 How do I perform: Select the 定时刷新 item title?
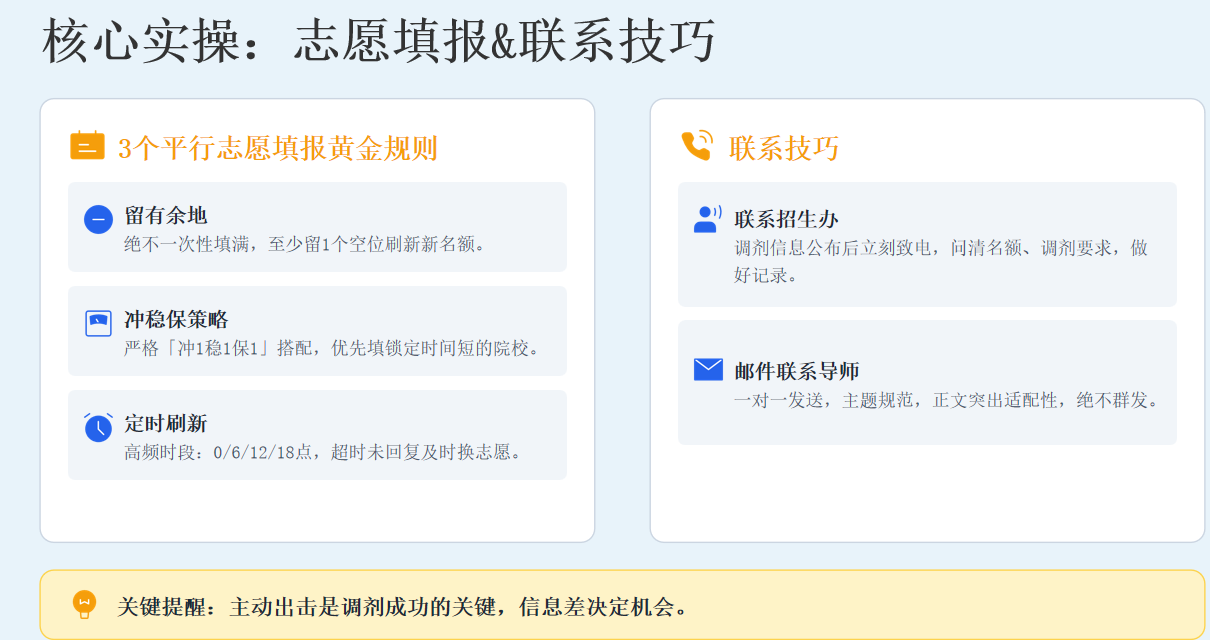[166, 424]
